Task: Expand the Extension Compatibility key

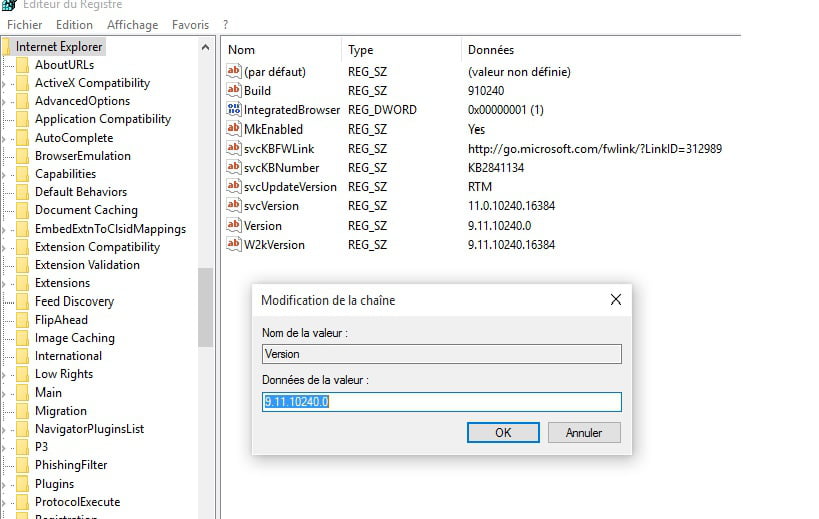Action: tap(4, 247)
